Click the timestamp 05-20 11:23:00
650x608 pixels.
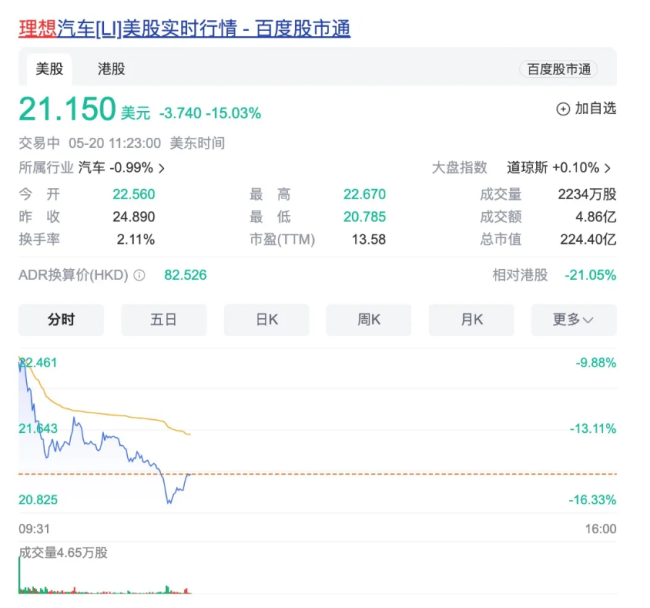coord(115,143)
